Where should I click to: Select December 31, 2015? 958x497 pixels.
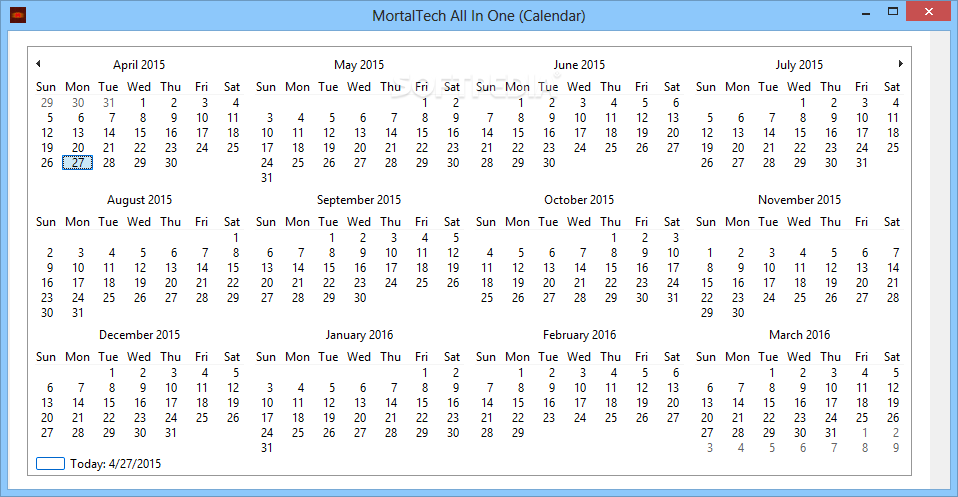170,433
